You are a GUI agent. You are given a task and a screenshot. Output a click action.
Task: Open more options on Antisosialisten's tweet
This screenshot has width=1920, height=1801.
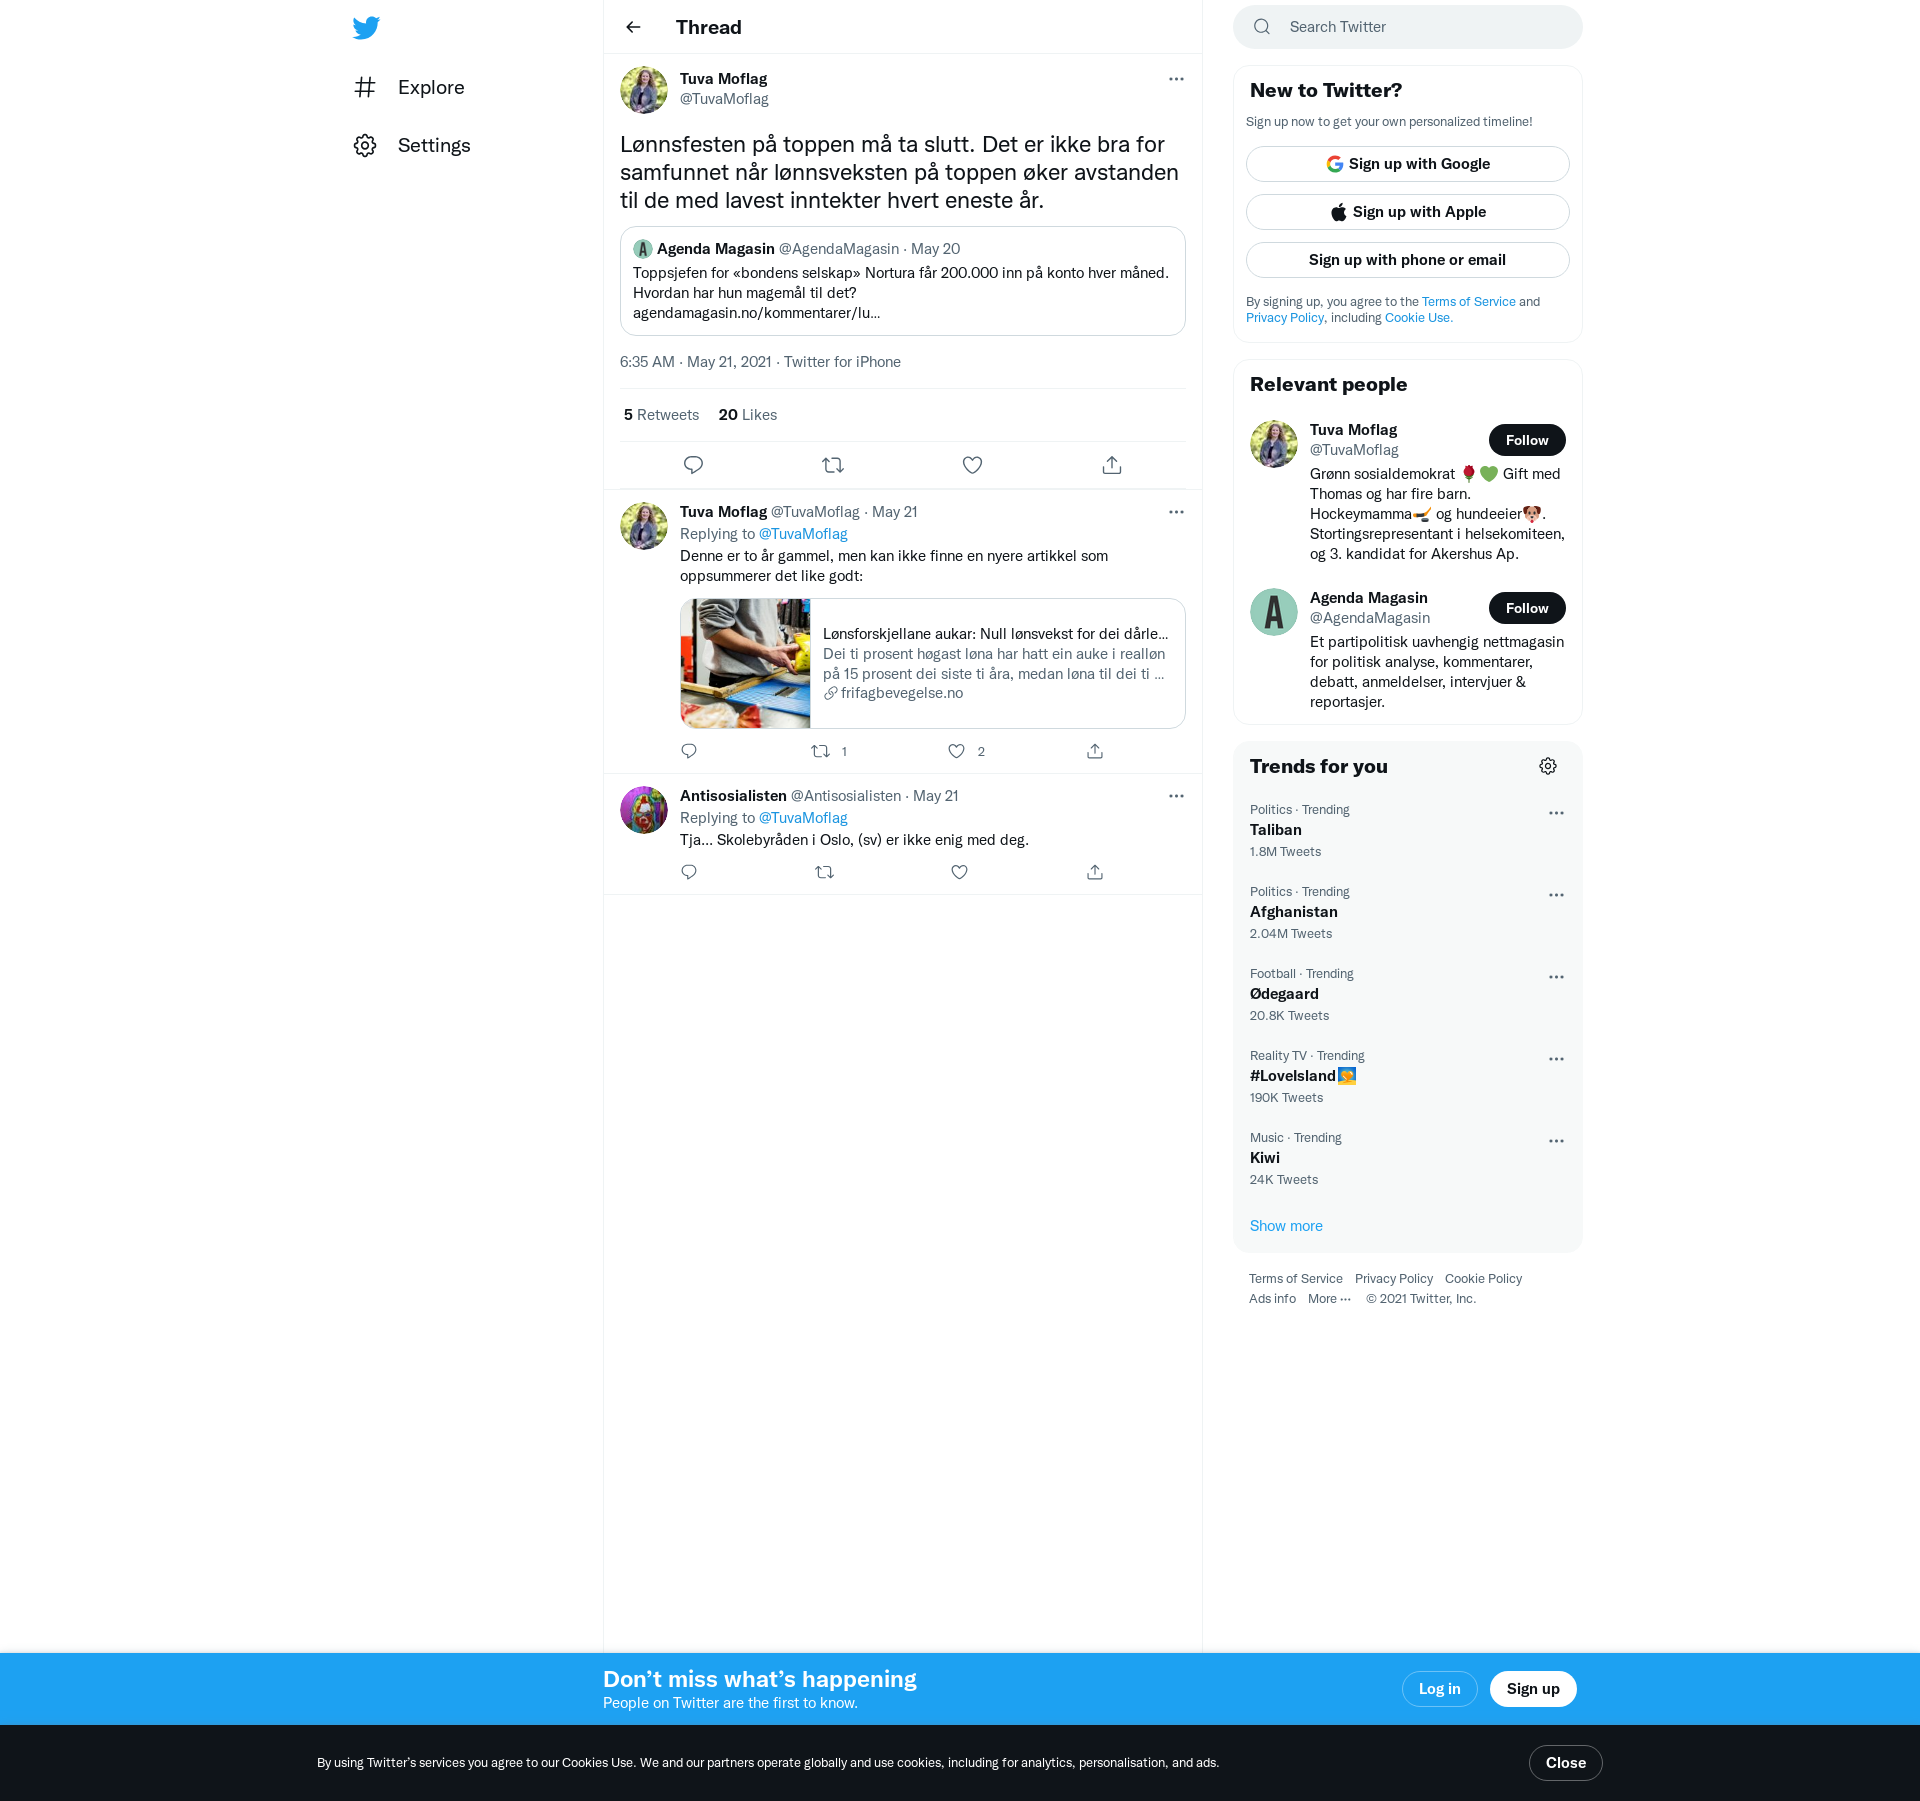pos(1176,796)
